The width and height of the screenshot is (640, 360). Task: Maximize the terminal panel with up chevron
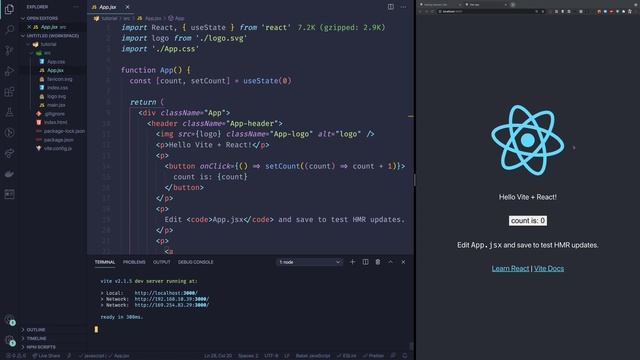(391, 262)
